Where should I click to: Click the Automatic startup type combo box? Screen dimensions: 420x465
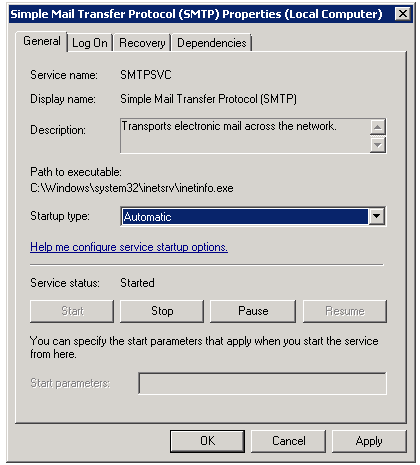[253, 216]
